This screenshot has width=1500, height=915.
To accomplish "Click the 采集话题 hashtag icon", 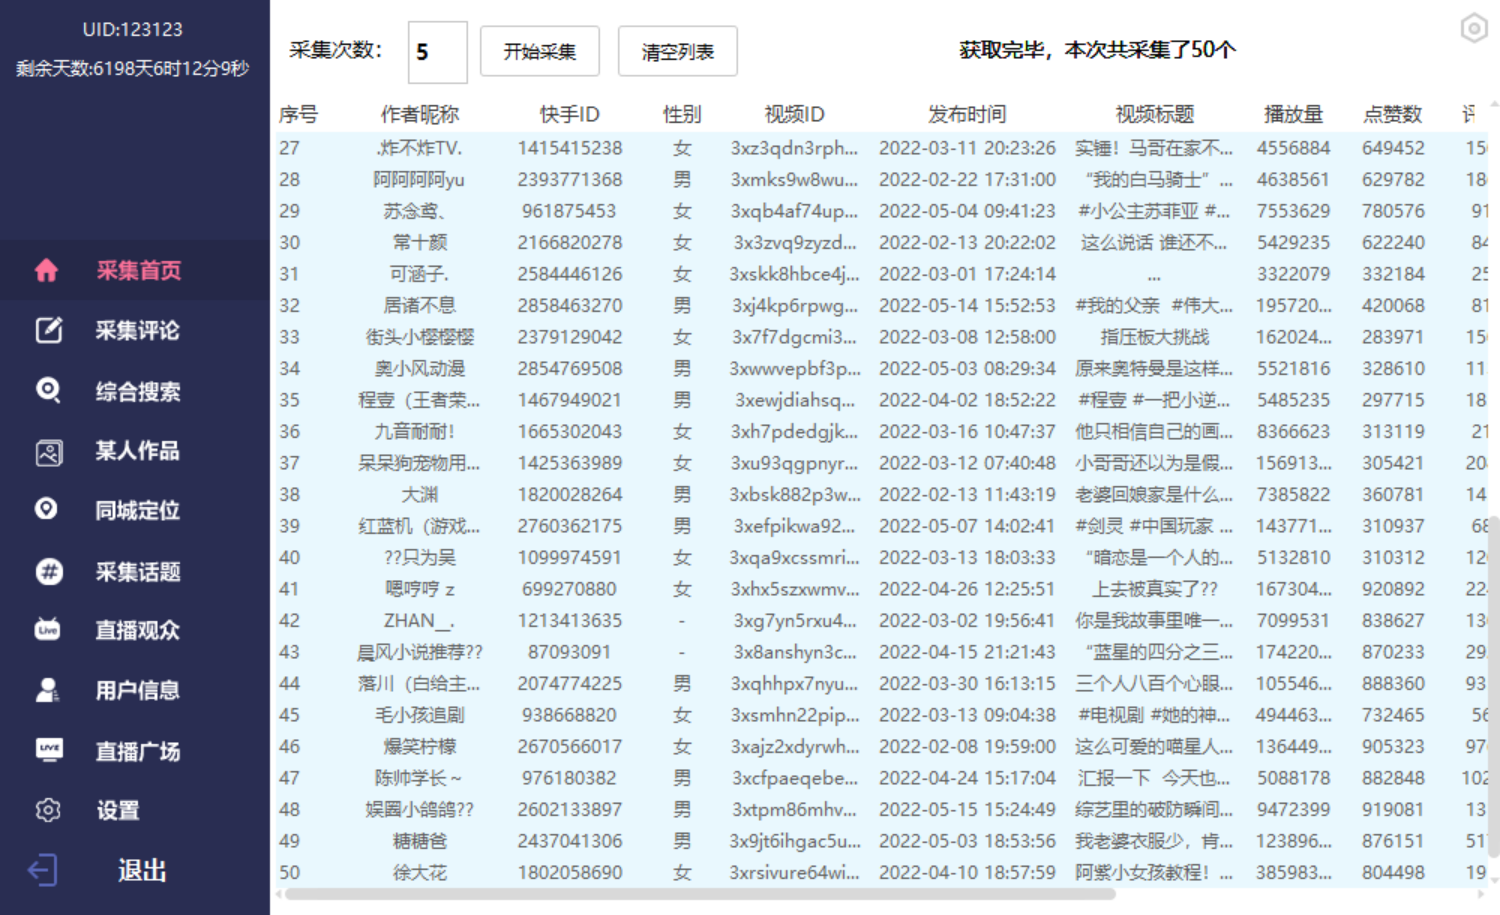I will coord(47,570).
